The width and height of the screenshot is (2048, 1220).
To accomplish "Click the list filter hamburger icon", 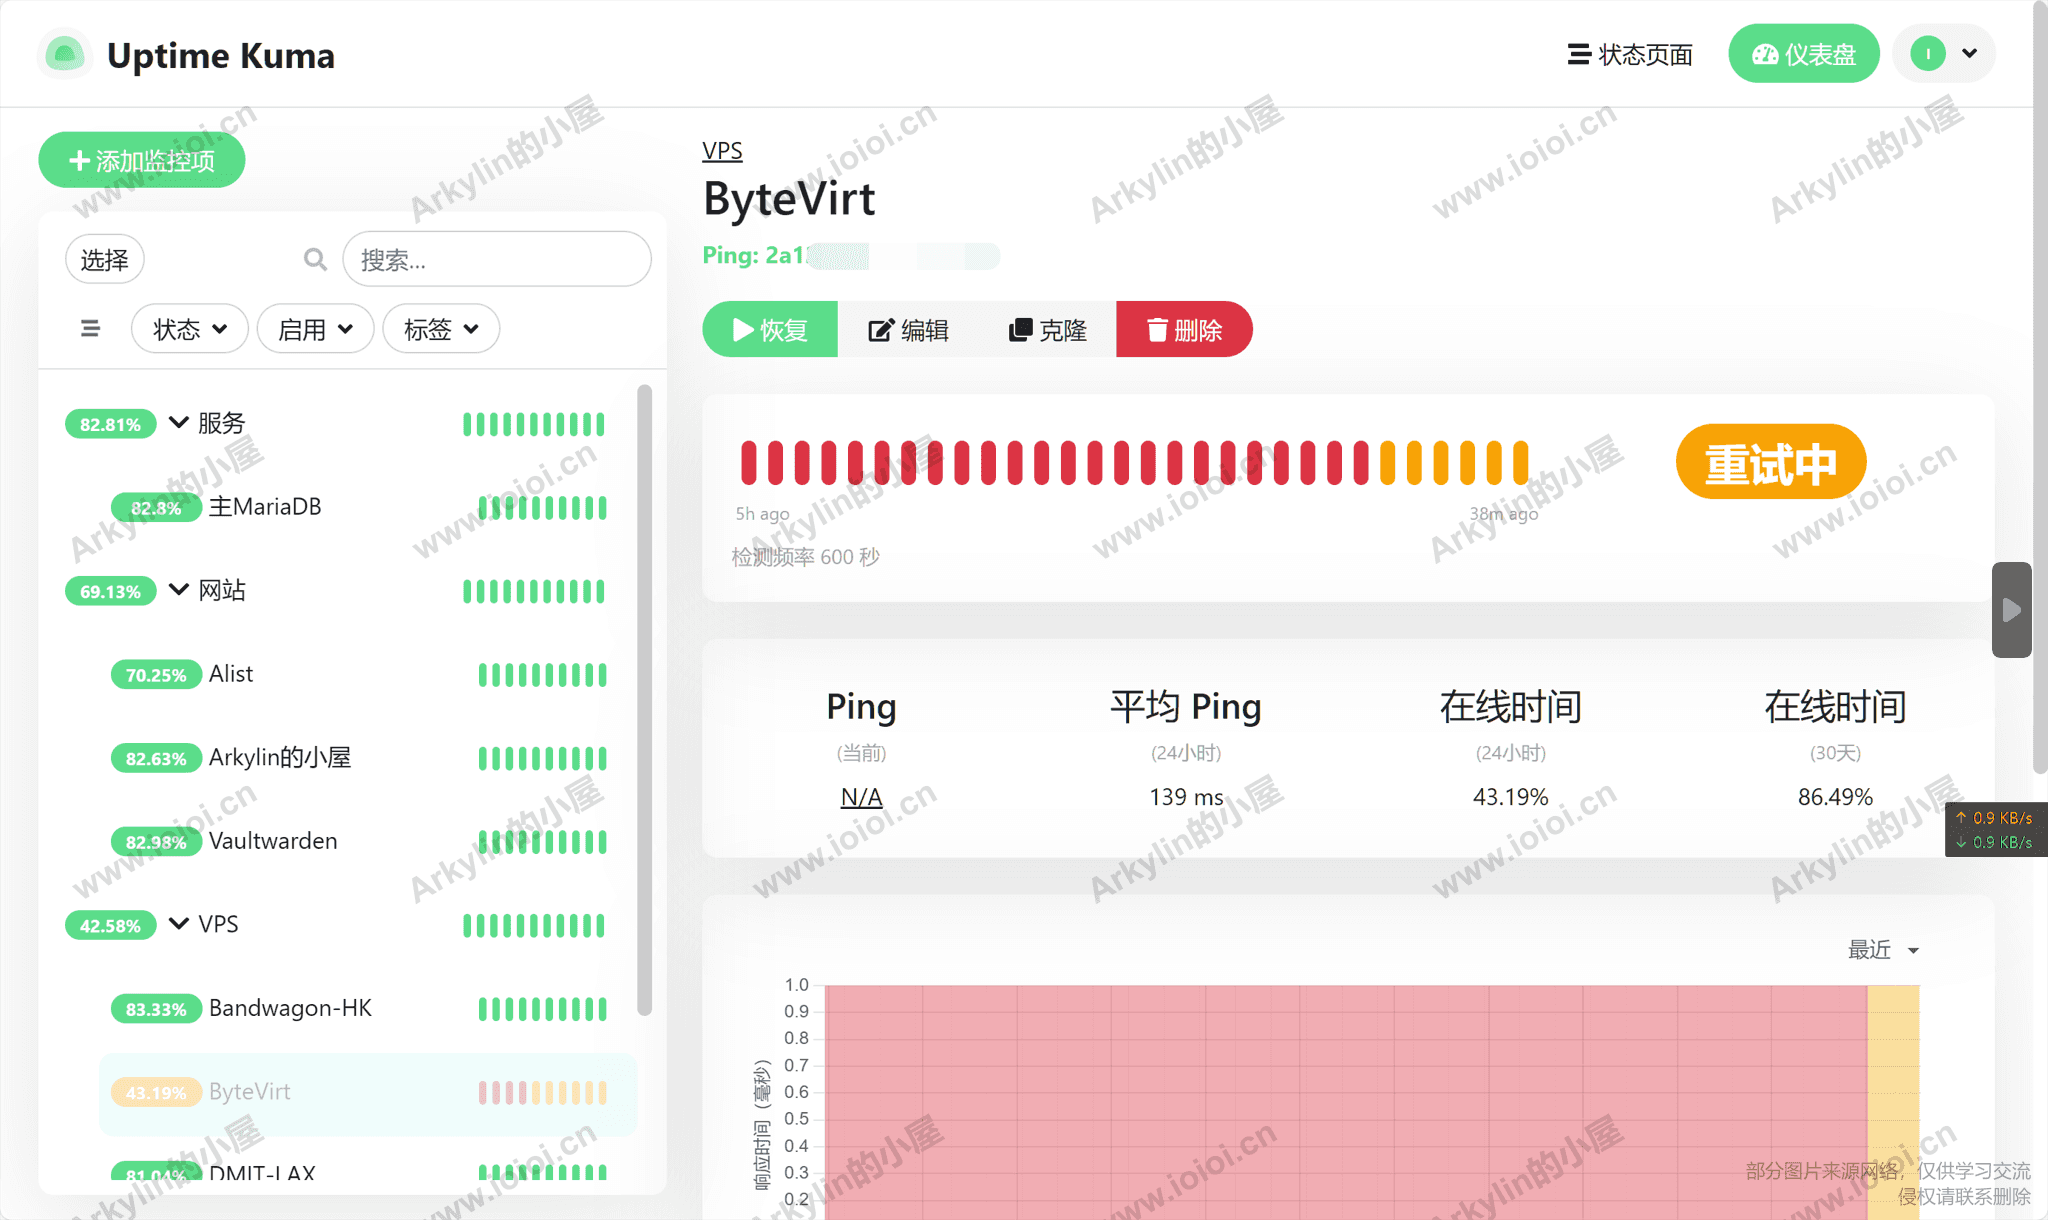I will point(90,329).
